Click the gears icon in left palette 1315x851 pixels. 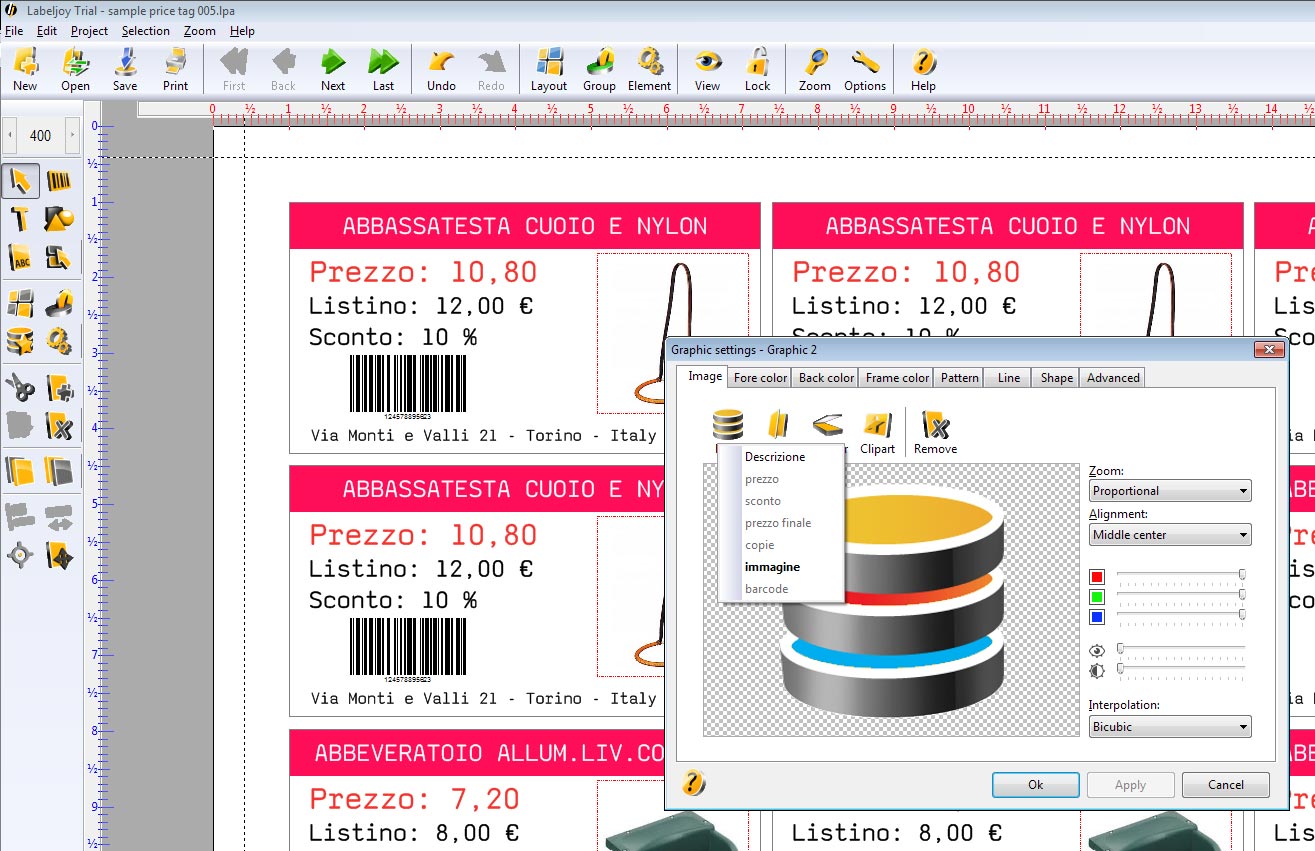tap(59, 341)
